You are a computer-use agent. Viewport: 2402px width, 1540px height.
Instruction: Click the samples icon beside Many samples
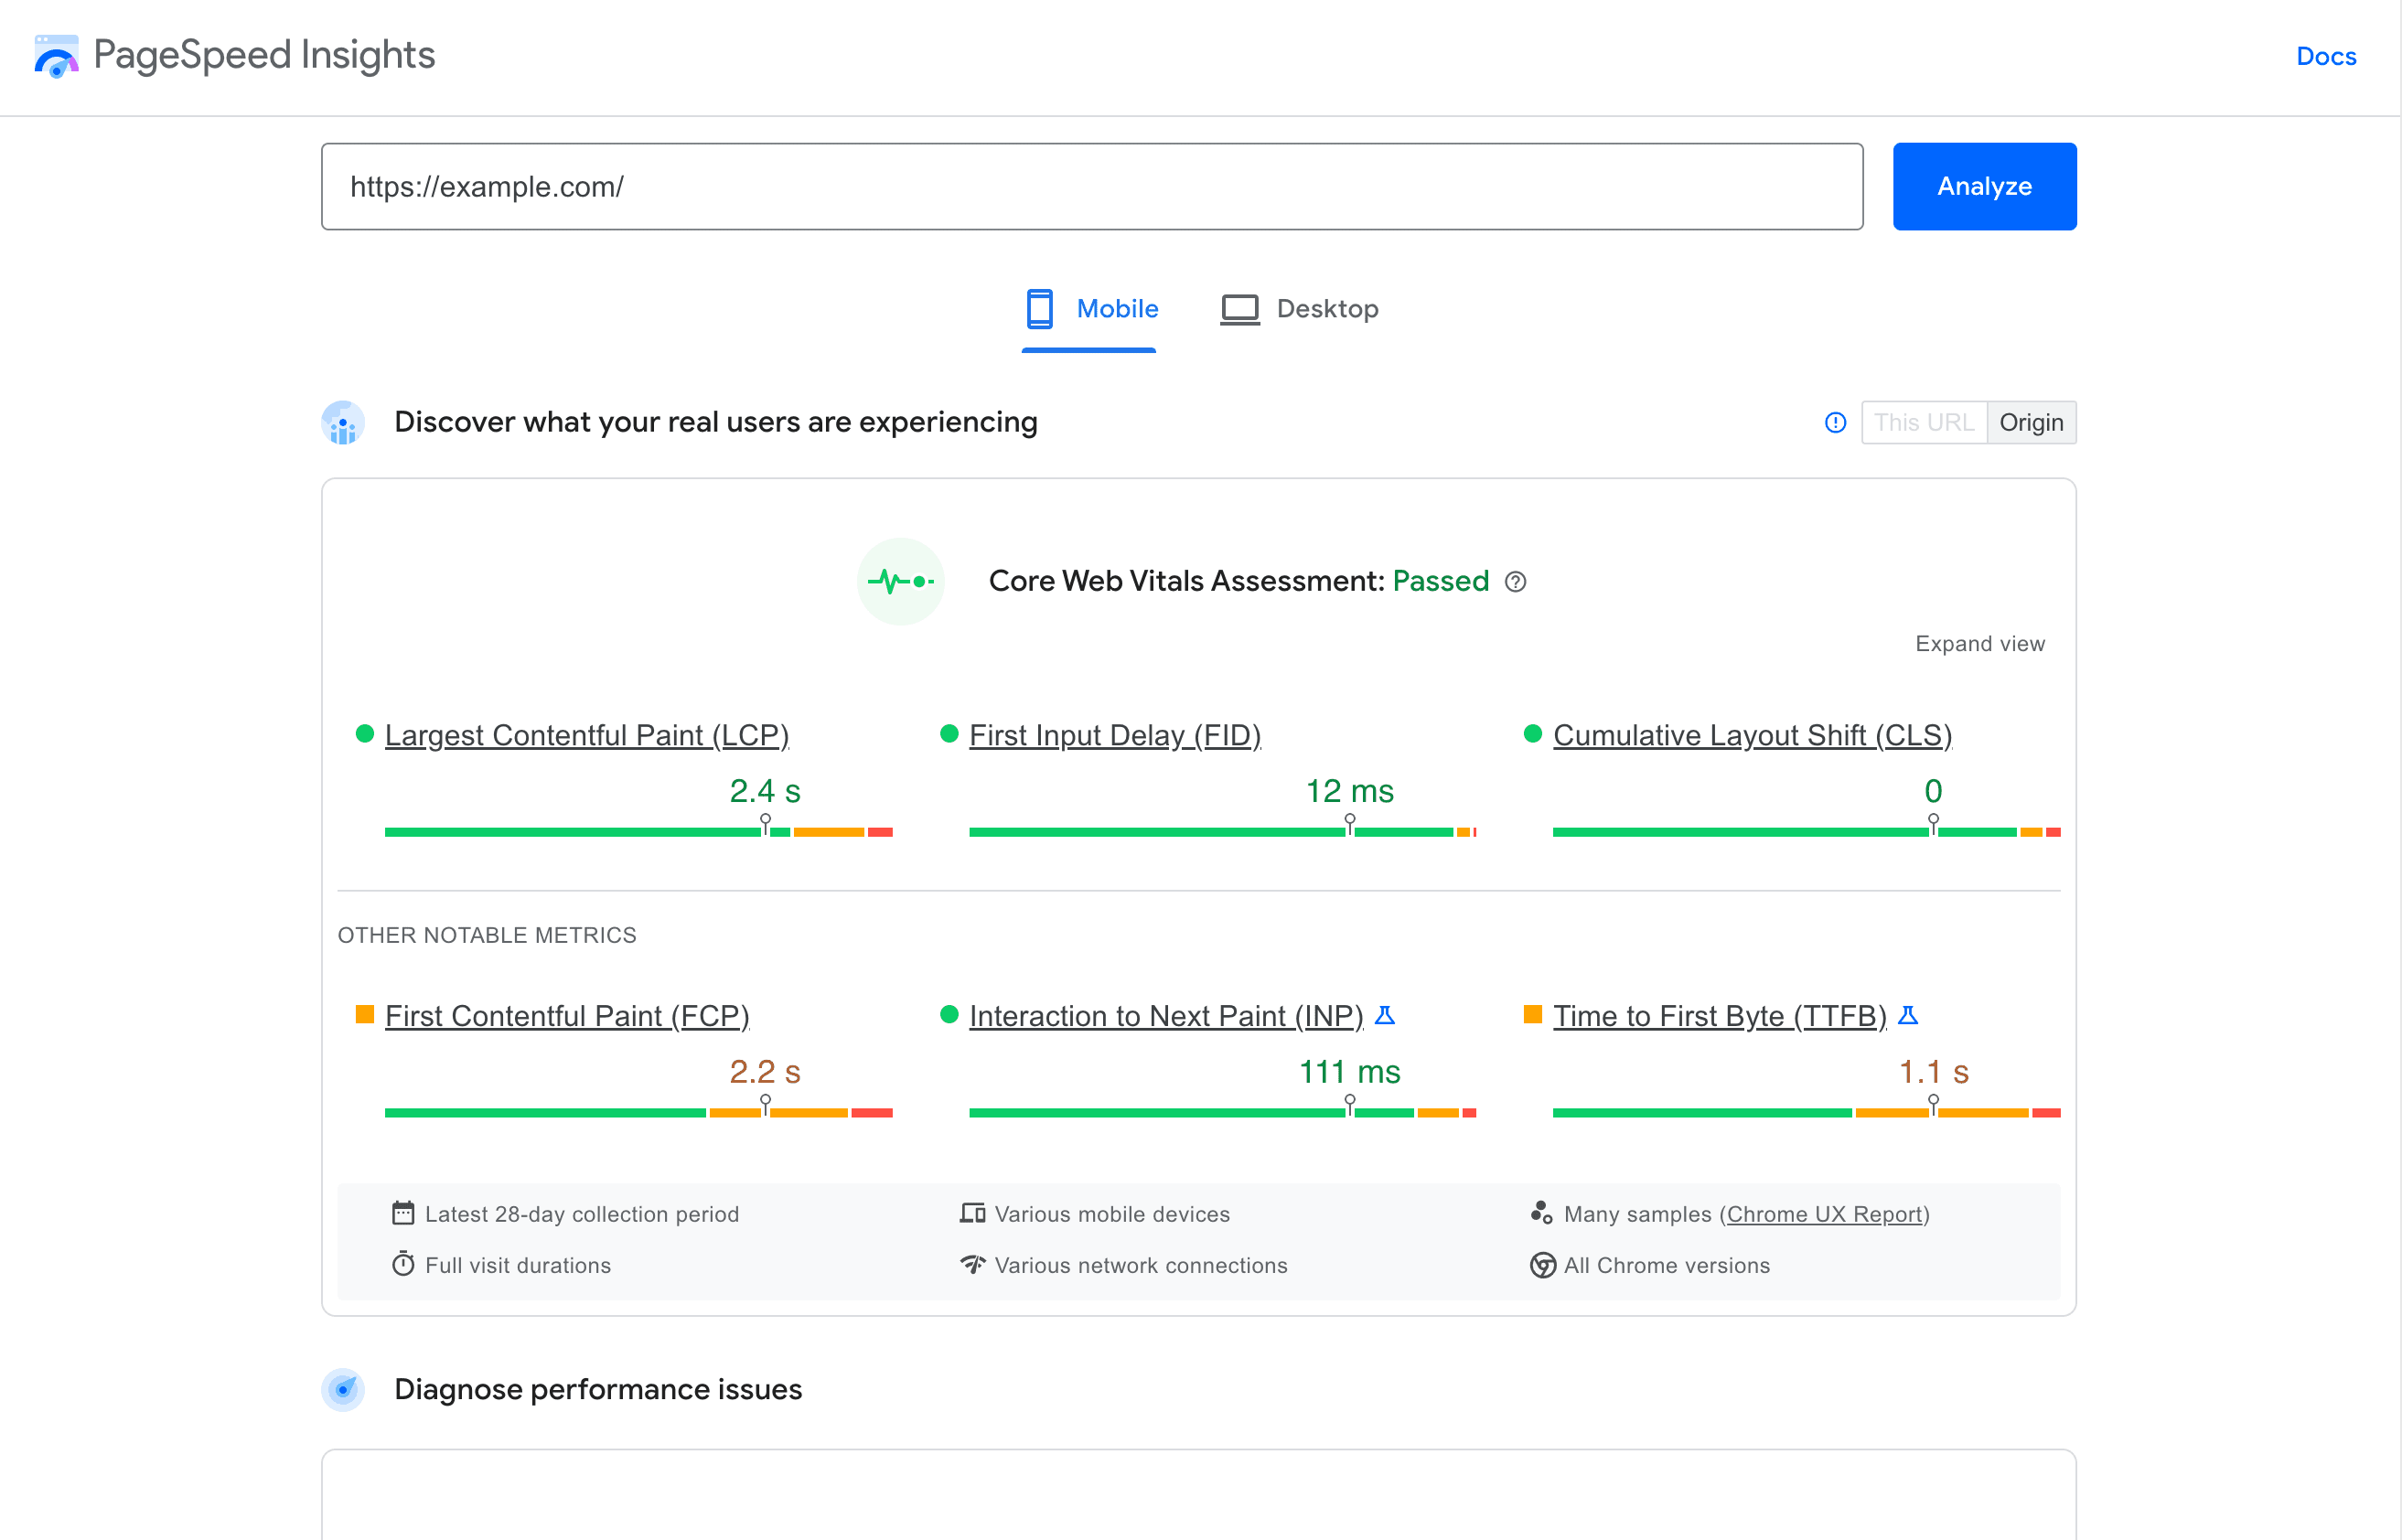(1541, 1213)
